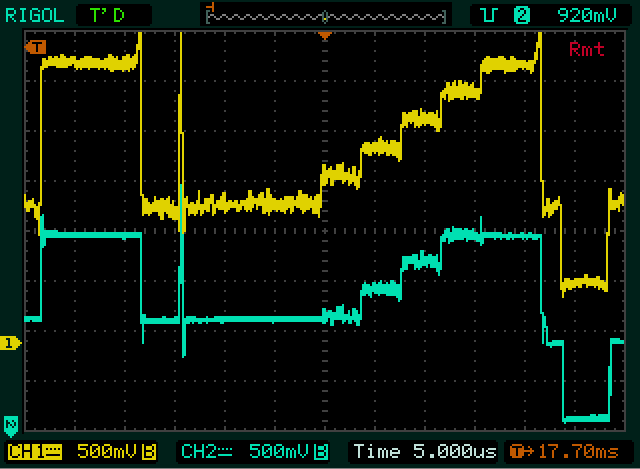Image resolution: width=640 pixels, height=469 pixels.
Task: Select the yellow channel 1 ground marker
Action: (11, 343)
